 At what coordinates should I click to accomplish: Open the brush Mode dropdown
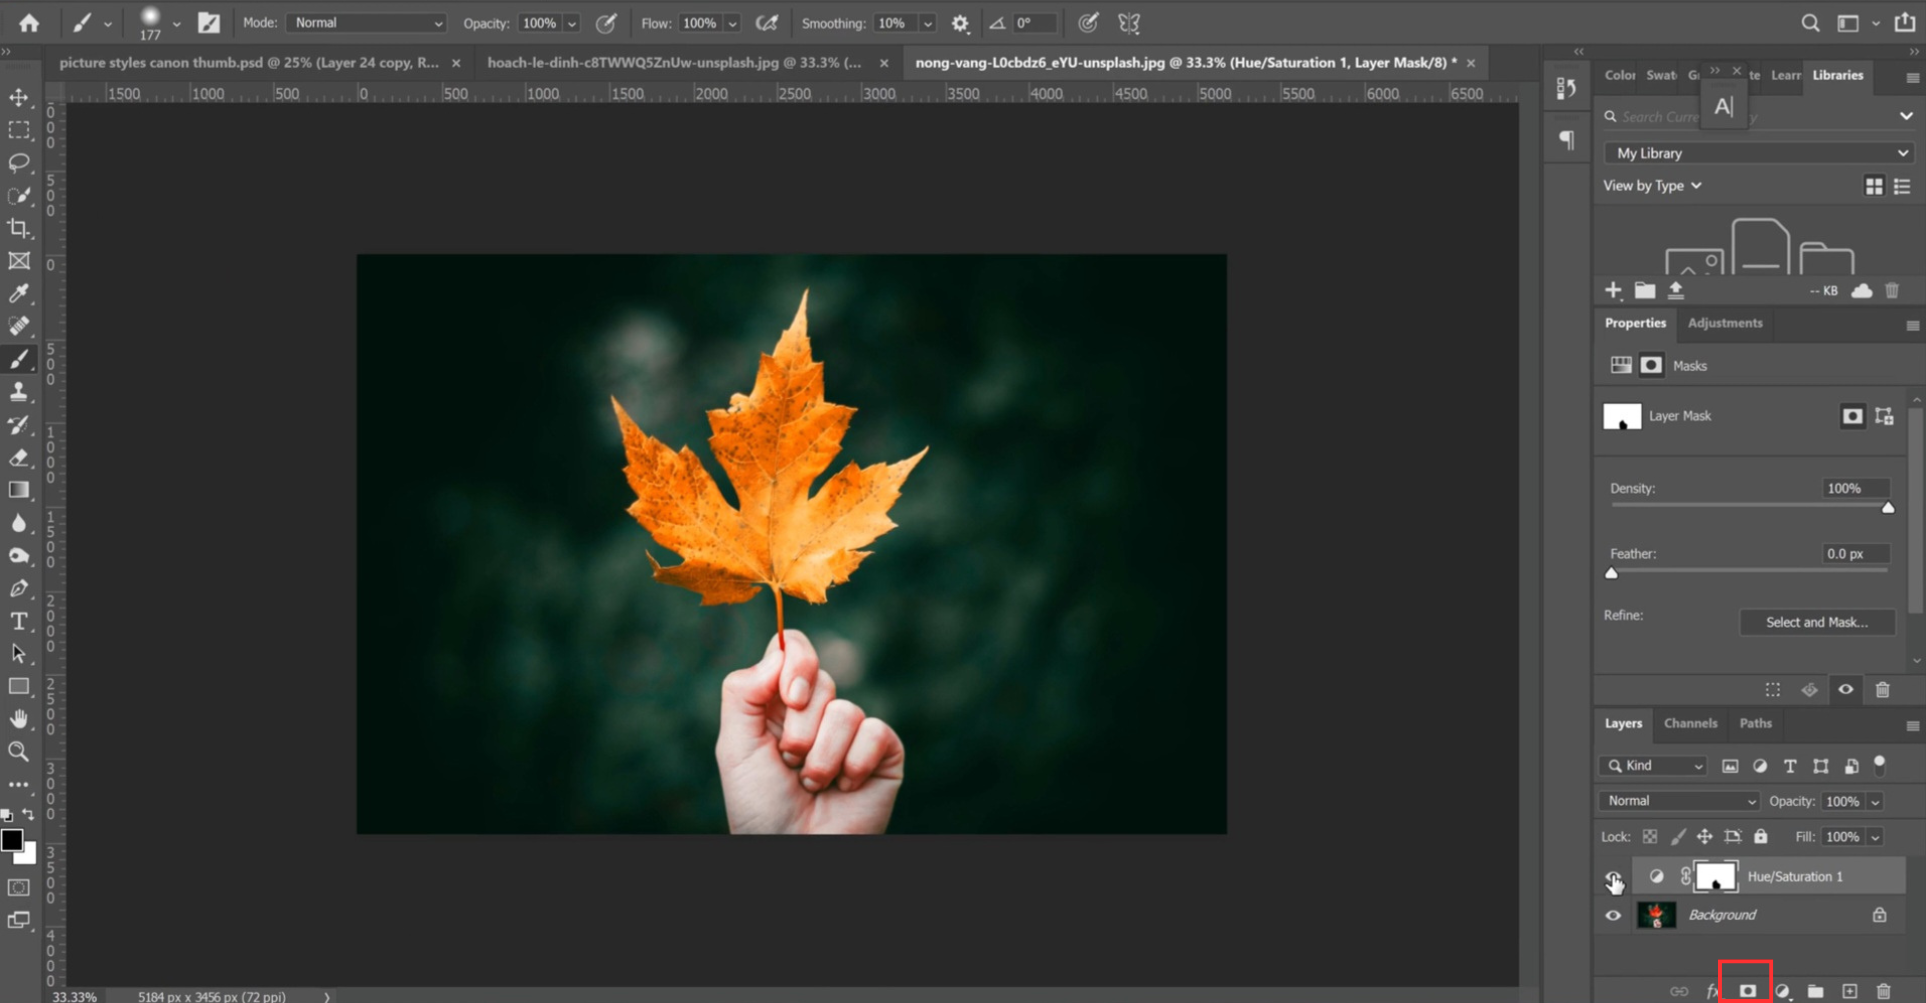(x=367, y=23)
